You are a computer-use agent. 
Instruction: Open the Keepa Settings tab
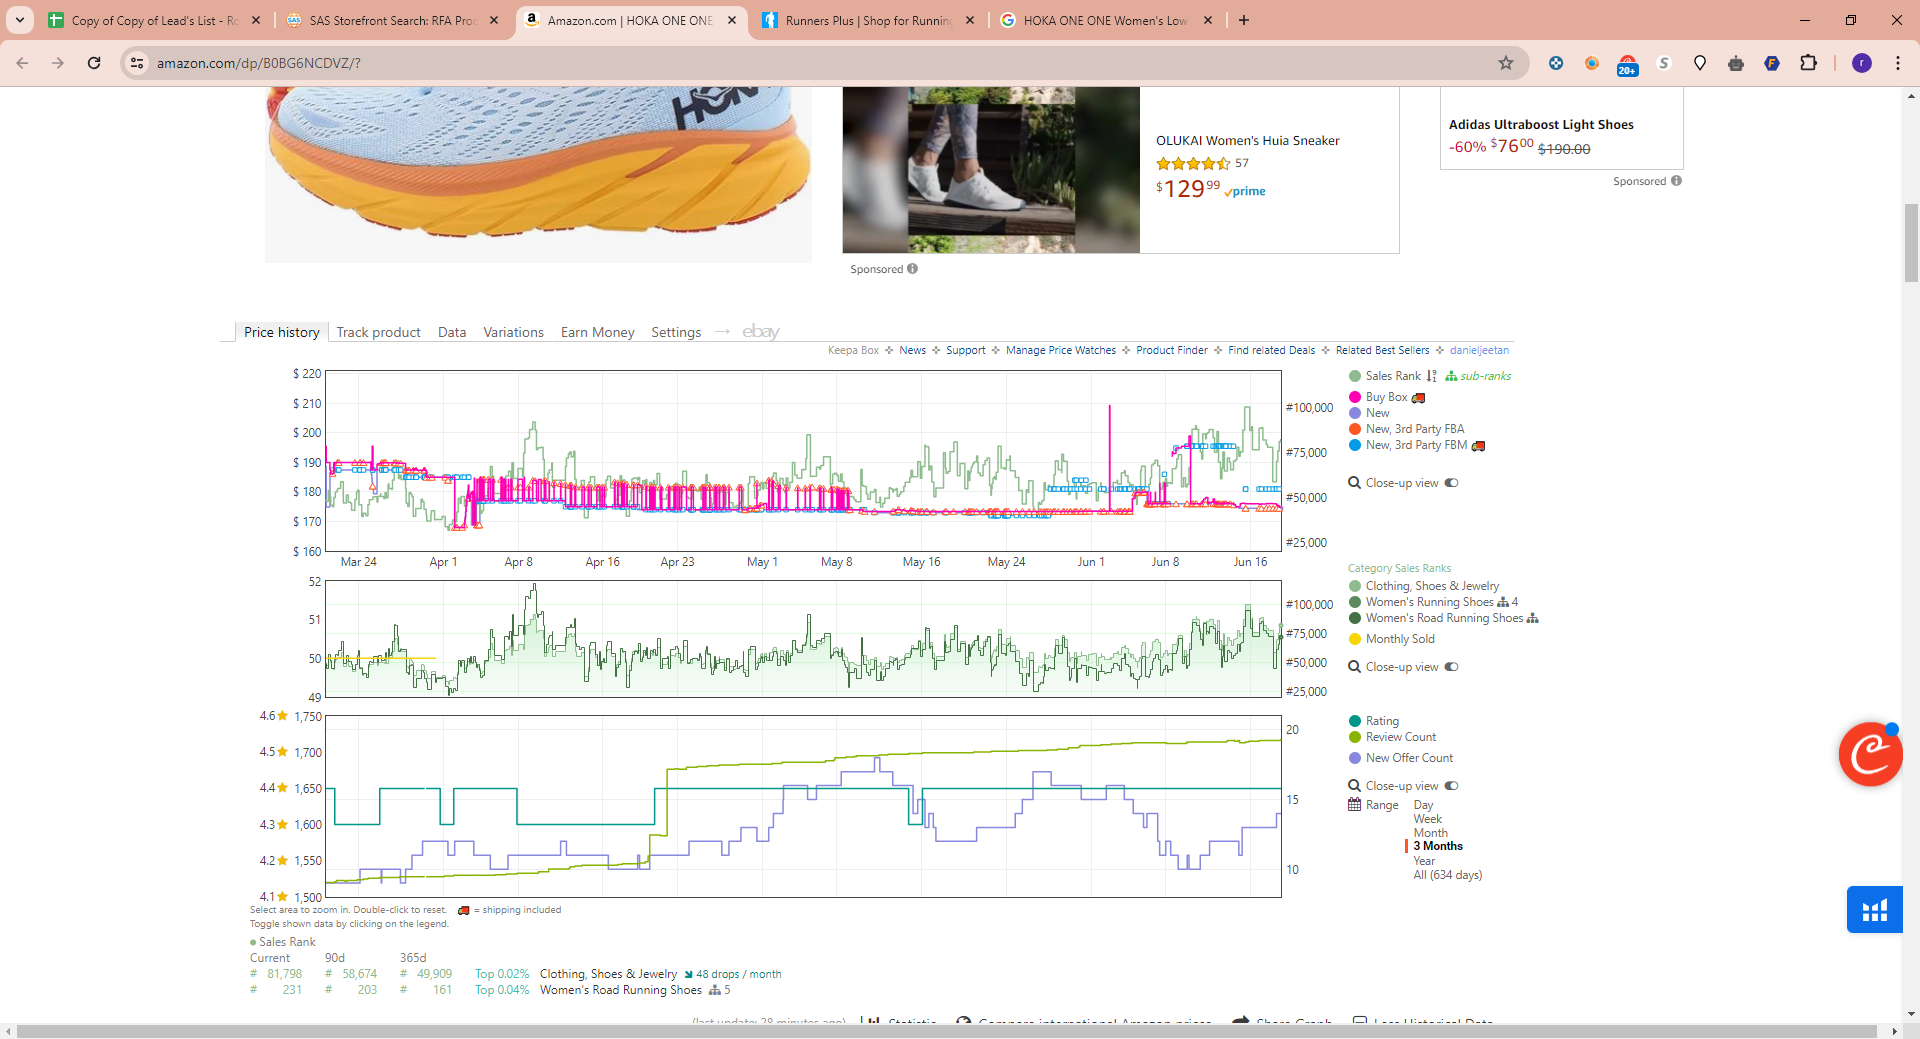676,332
